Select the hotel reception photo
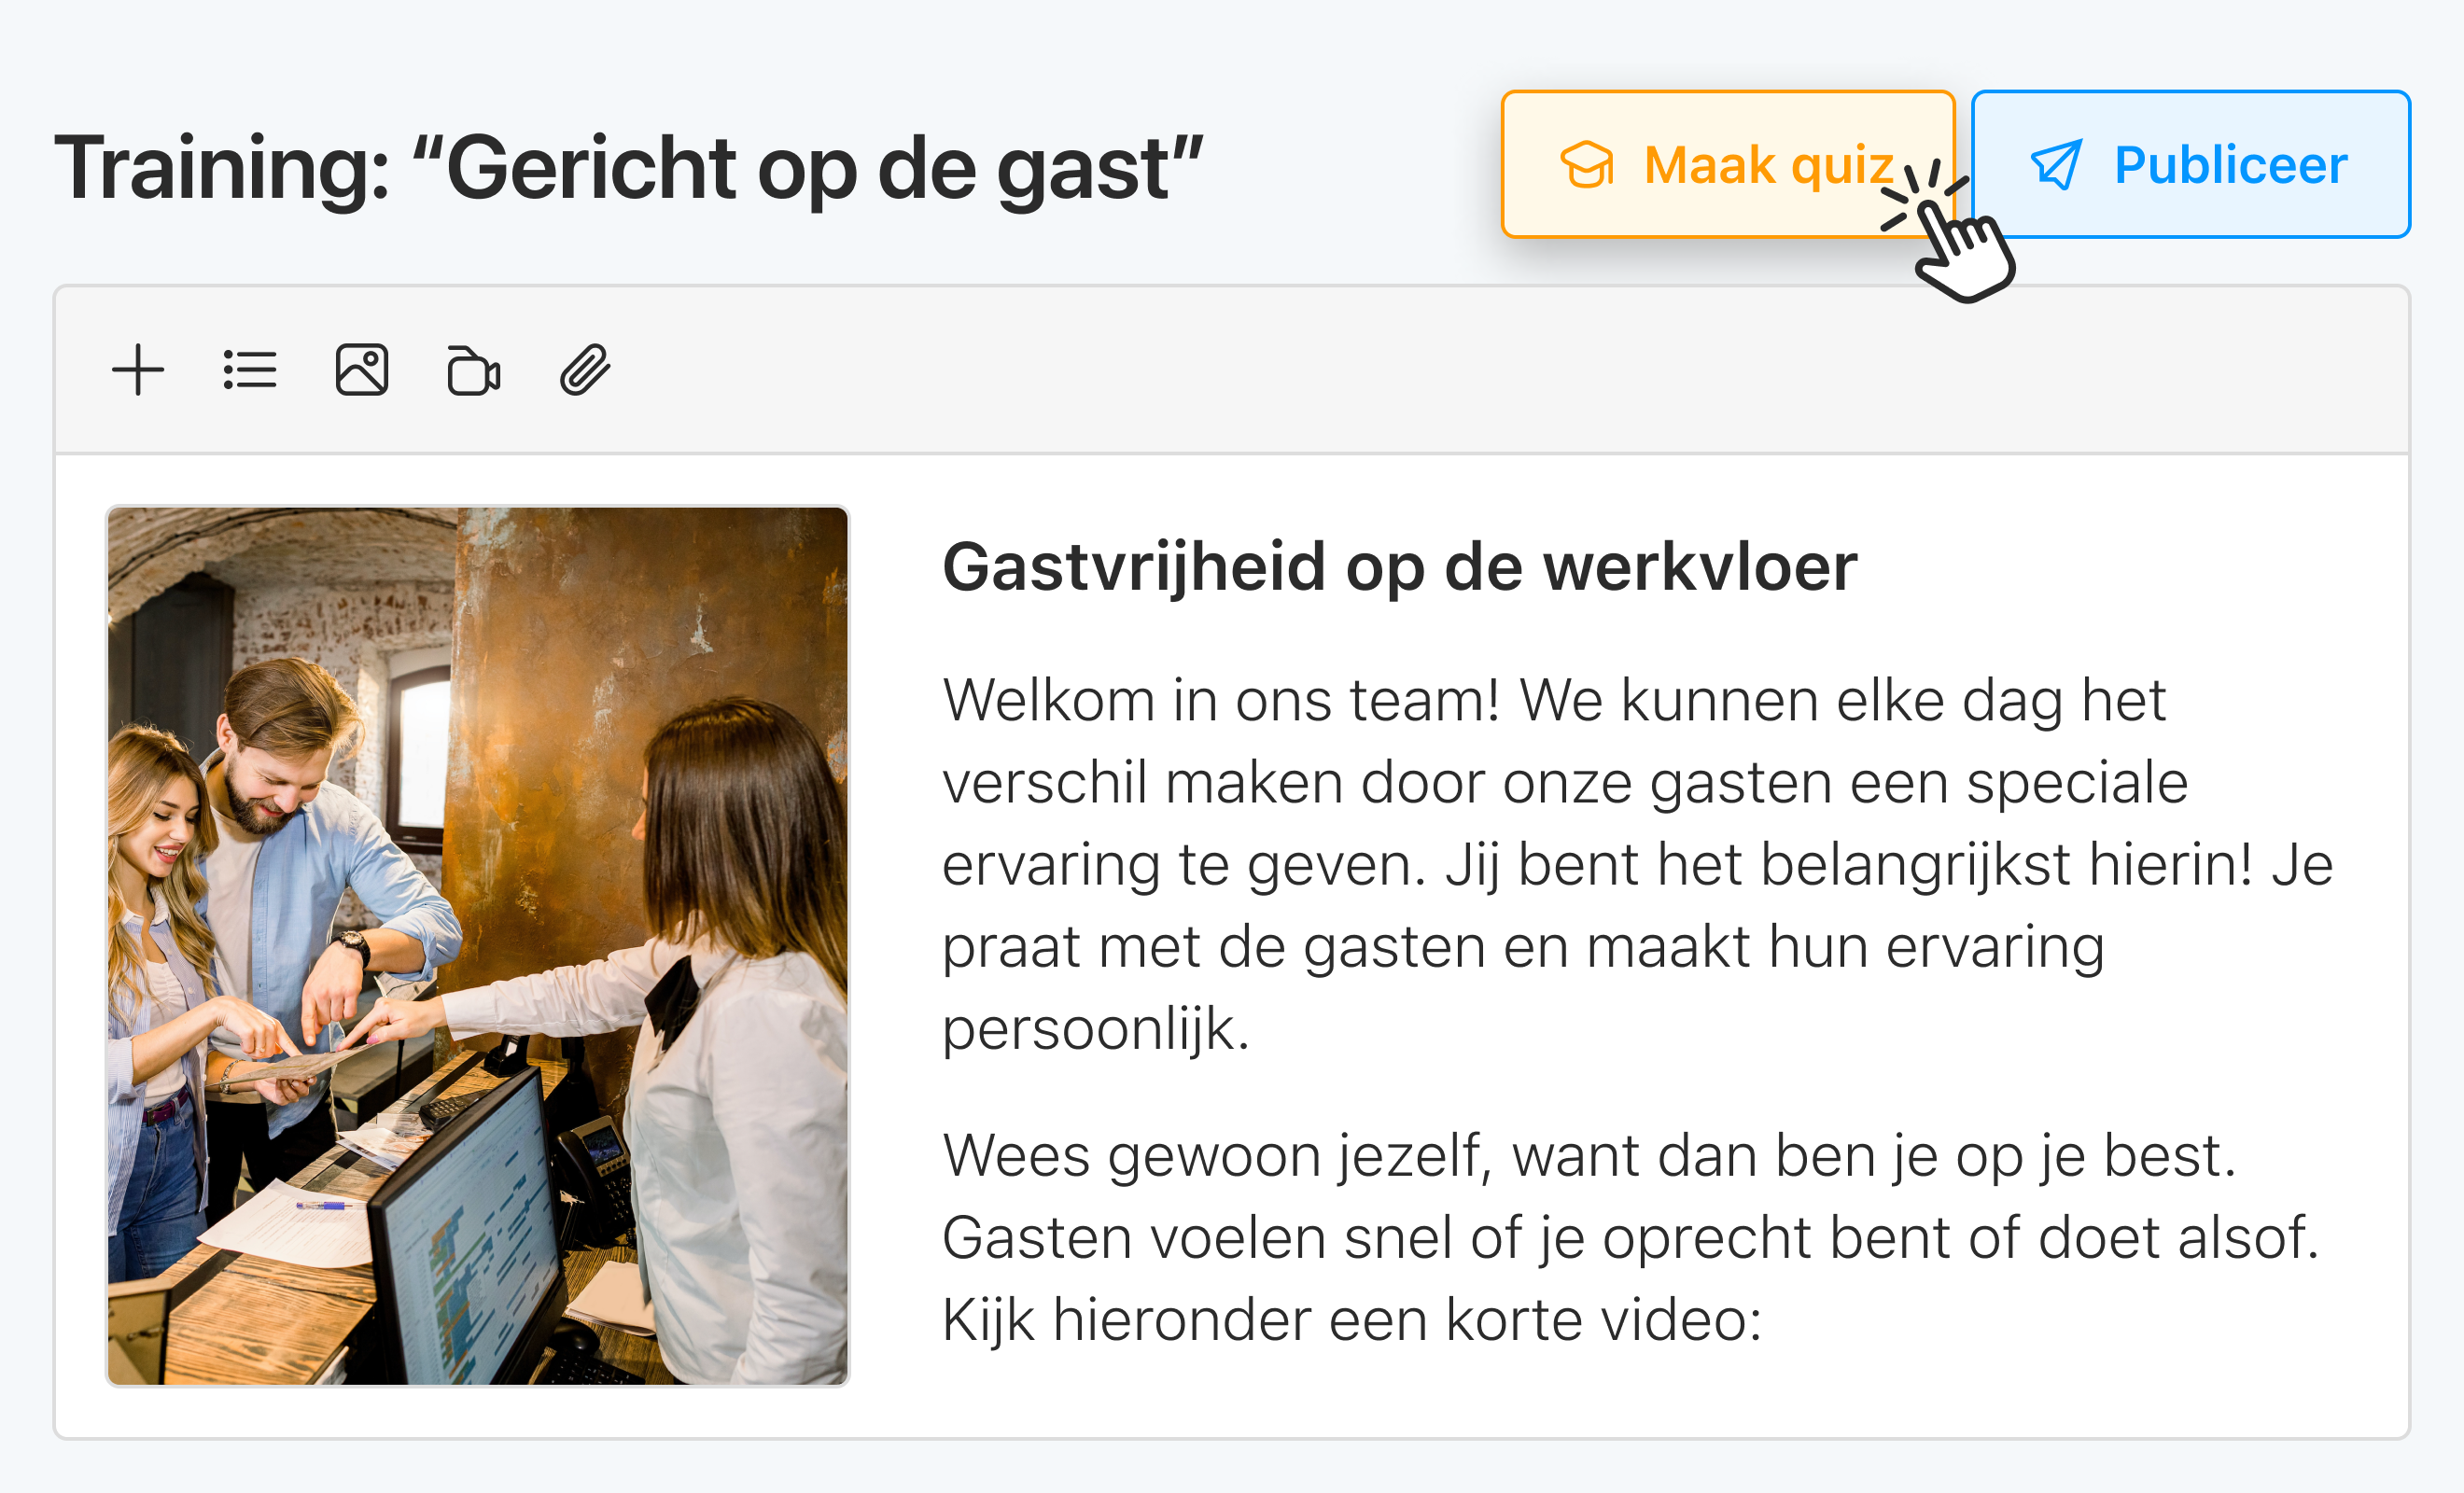Image resolution: width=2464 pixels, height=1493 pixels. click(x=478, y=946)
